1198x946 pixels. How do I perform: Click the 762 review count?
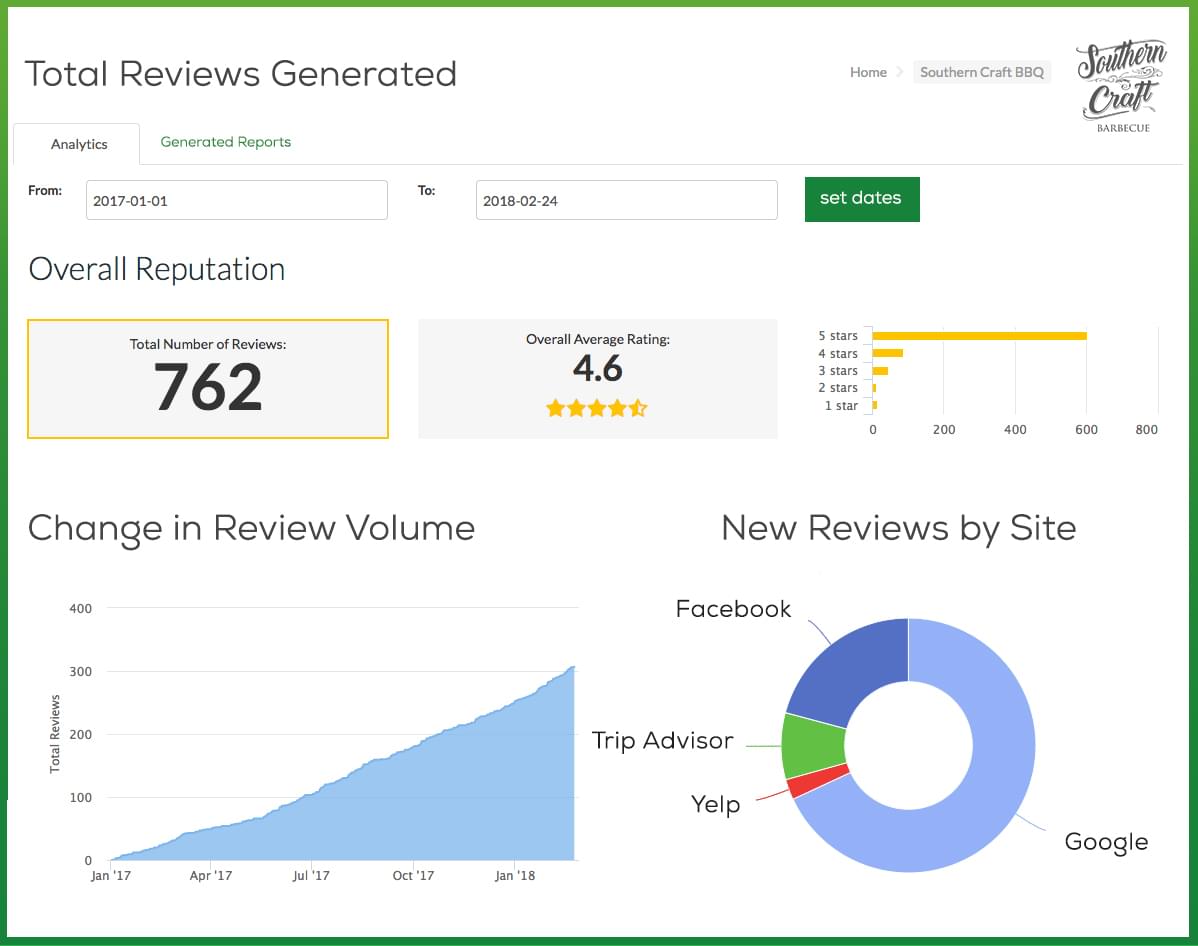pyautogui.click(x=208, y=387)
